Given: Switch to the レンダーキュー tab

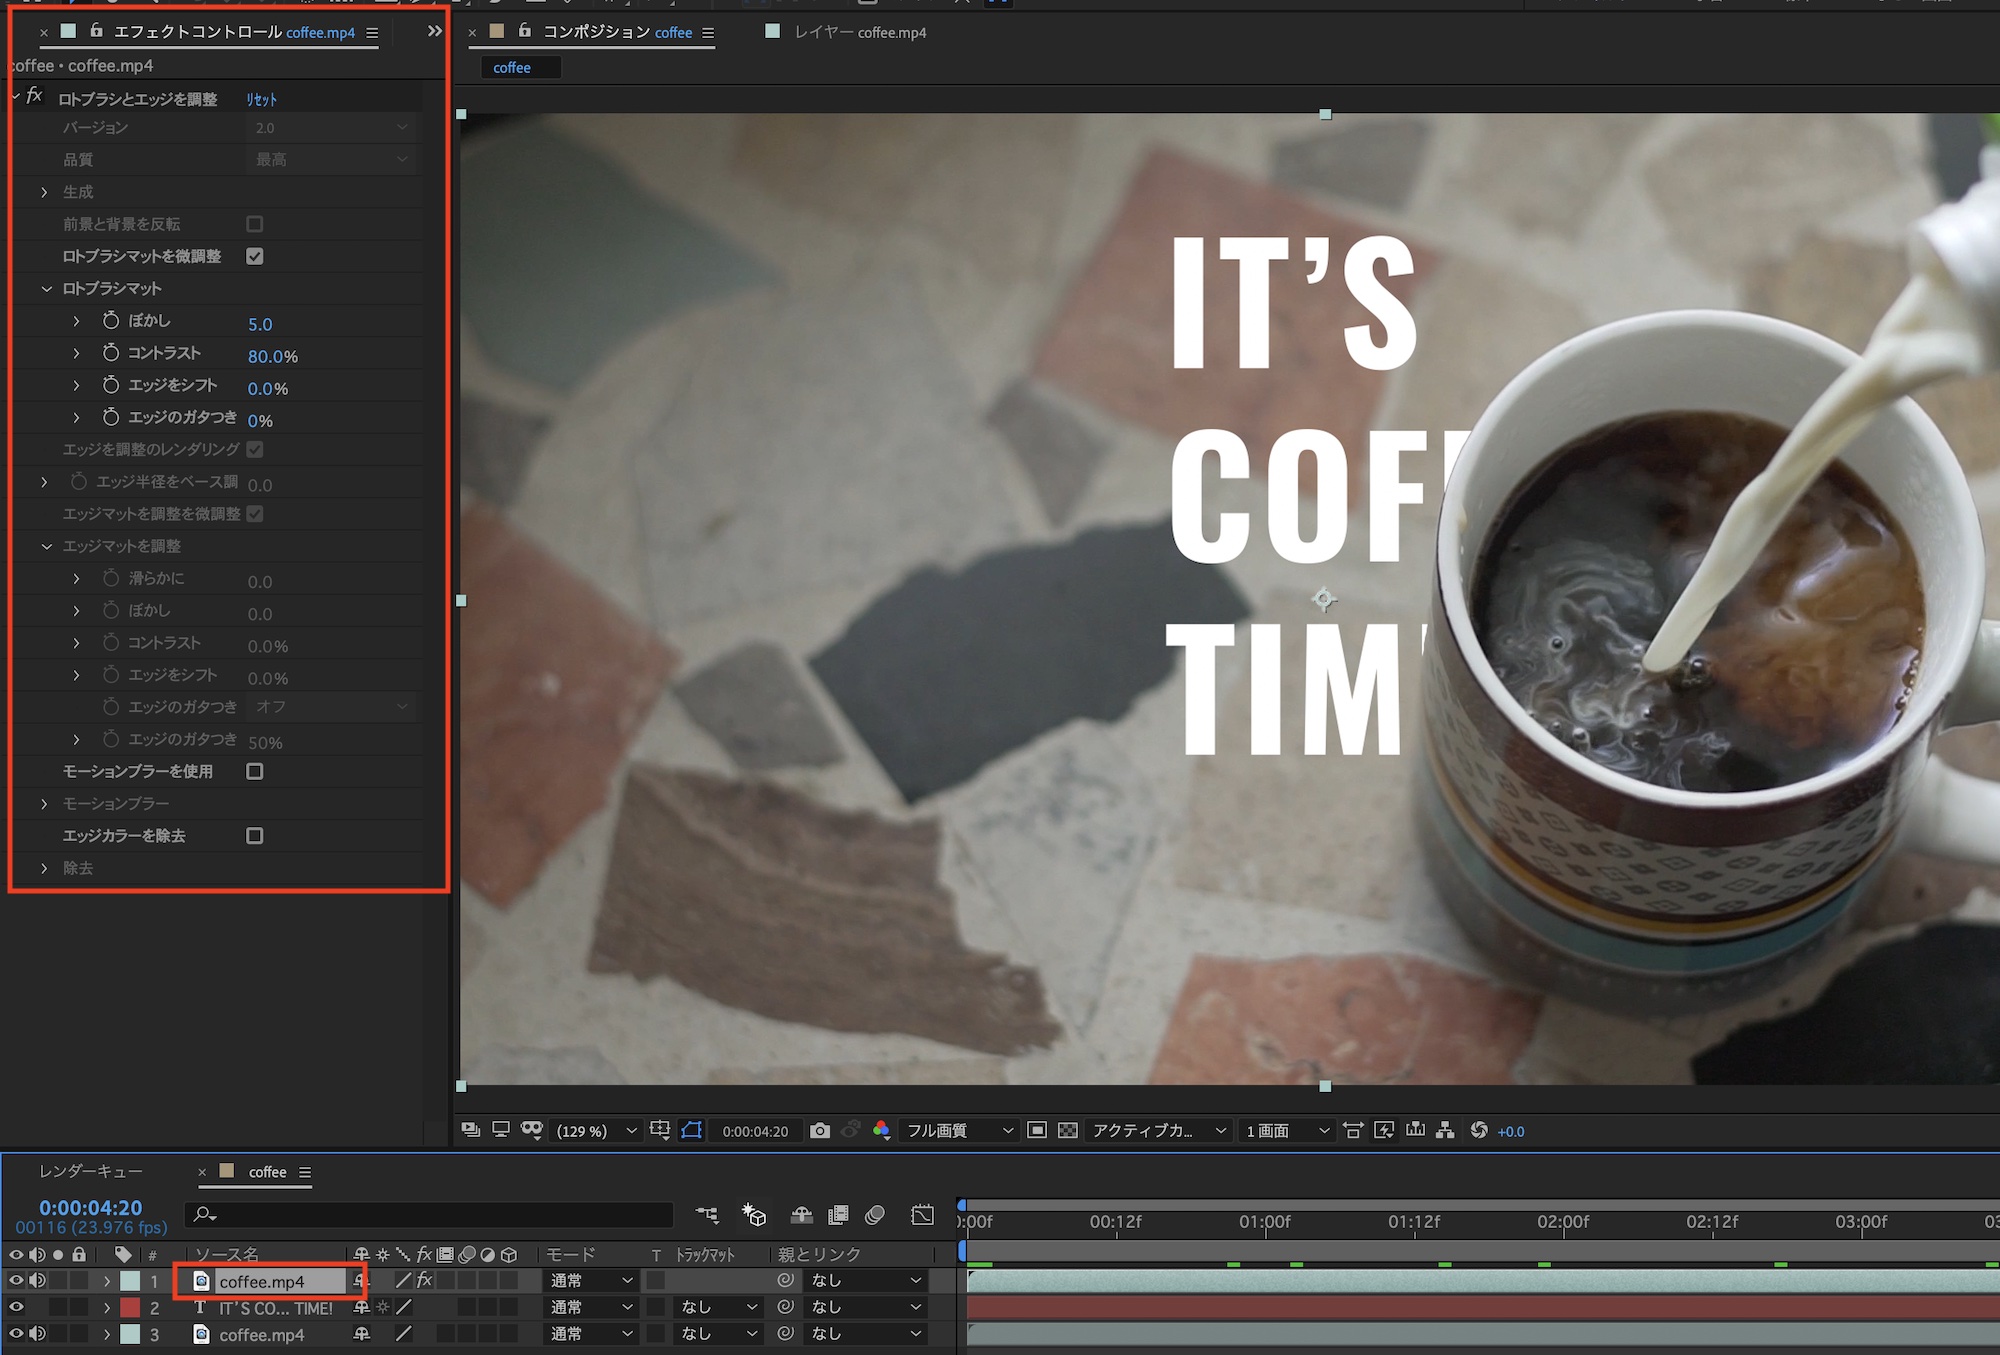Looking at the screenshot, I should pos(91,1171).
